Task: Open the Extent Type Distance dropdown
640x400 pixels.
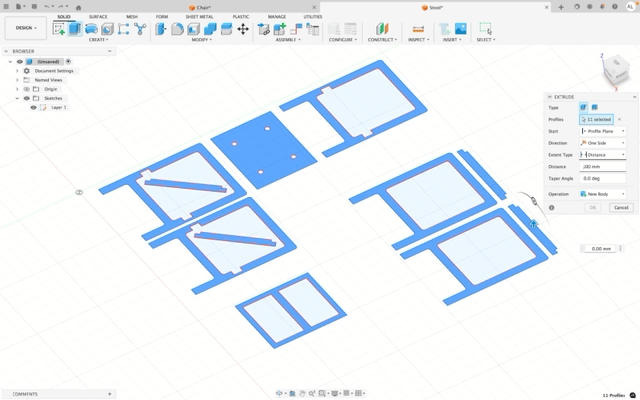Action: [603, 155]
